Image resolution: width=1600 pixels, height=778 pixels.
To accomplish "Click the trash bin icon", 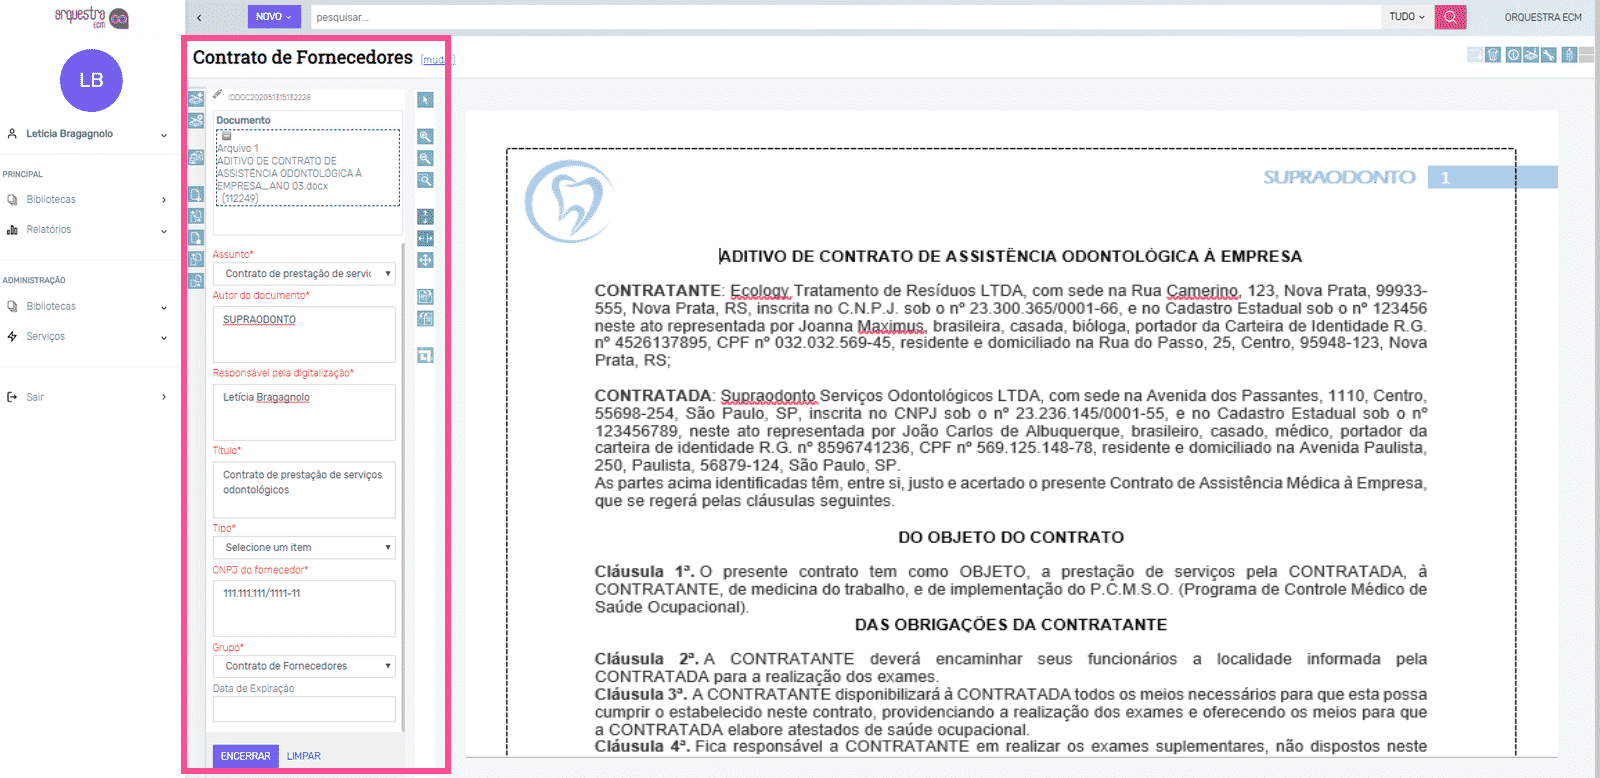I will click(x=1493, y=55).
